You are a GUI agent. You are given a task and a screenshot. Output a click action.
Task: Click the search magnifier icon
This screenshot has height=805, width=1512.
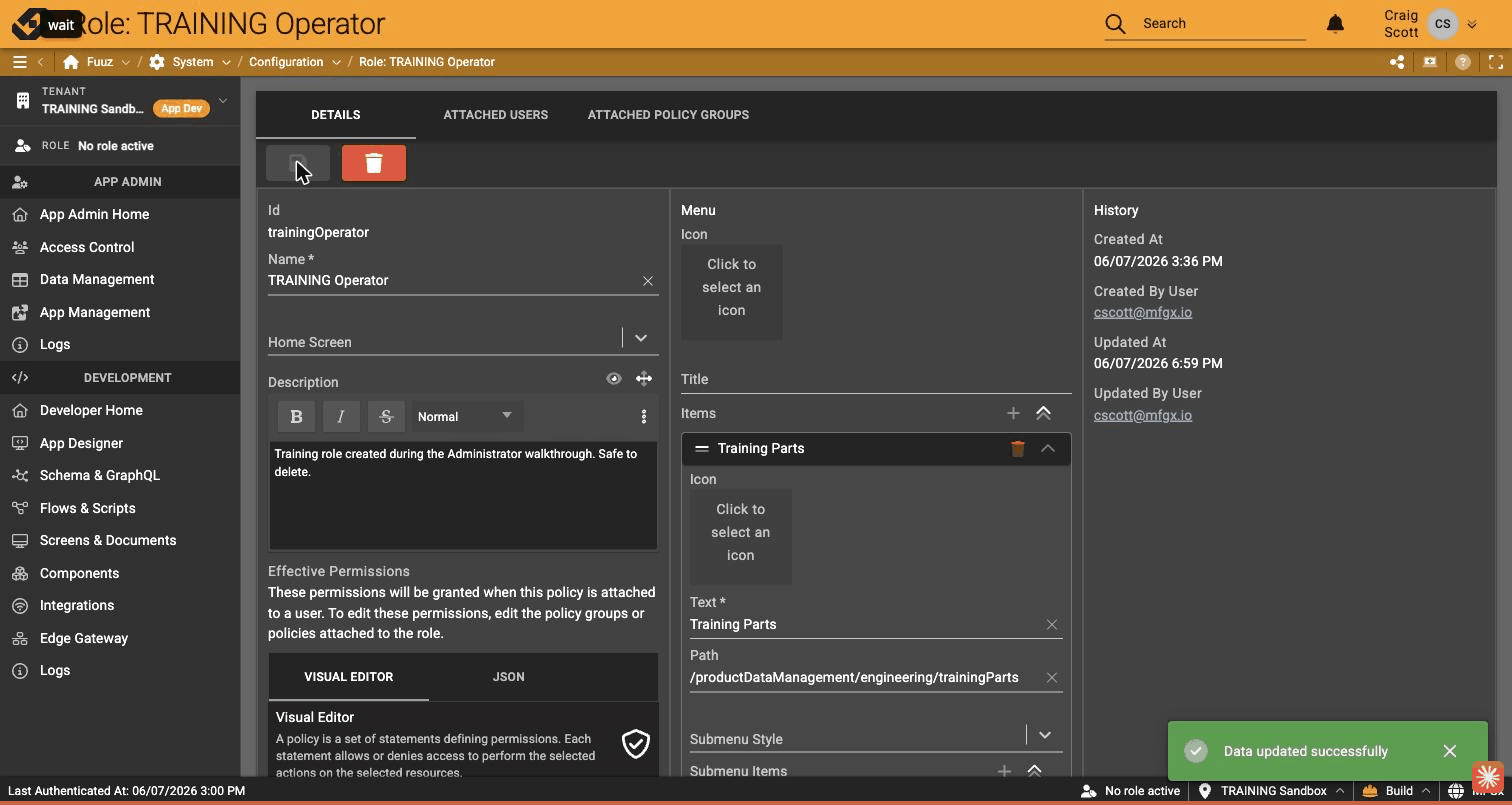coord(1115,23)
